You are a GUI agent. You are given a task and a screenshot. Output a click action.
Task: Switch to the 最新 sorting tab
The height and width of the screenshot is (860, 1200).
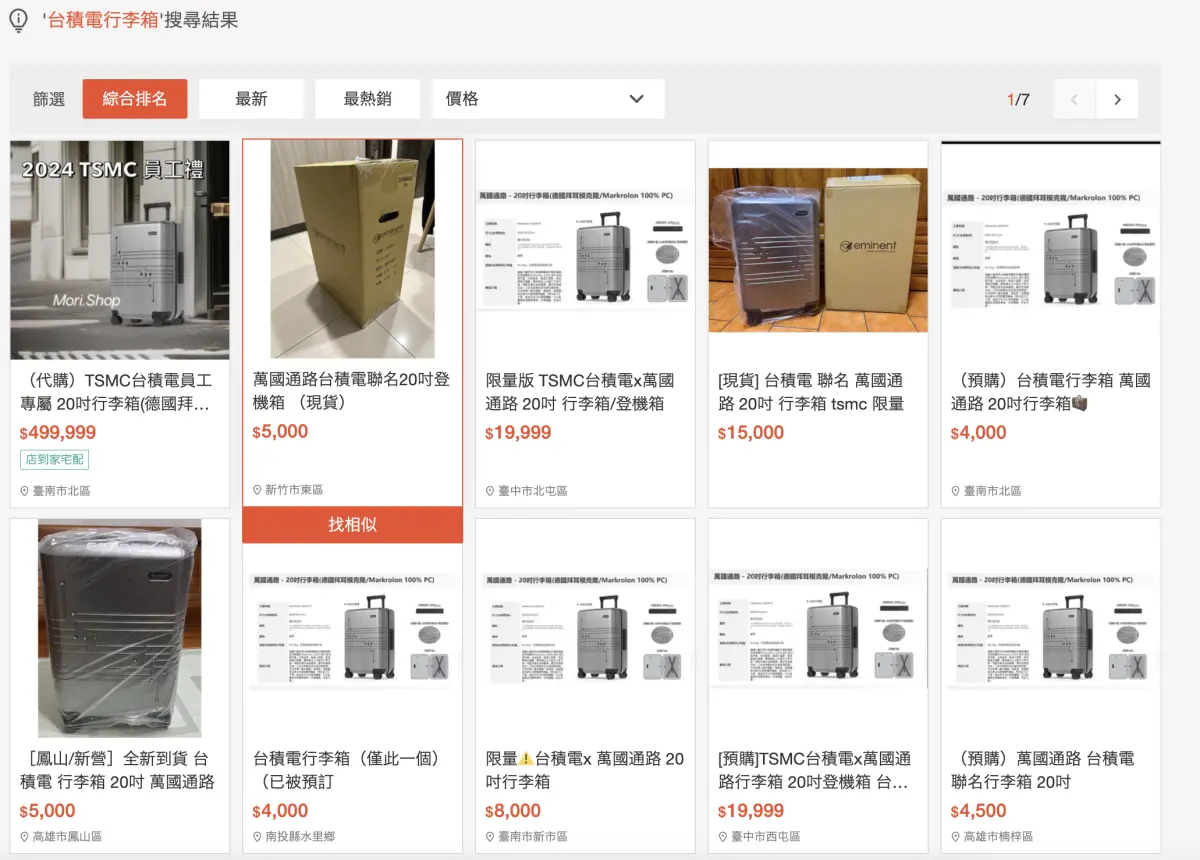point(251,98)
